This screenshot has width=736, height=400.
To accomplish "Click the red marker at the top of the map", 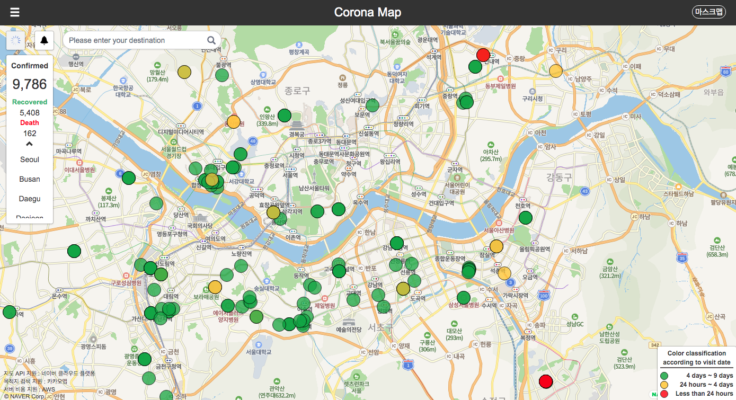I will [x=483, y=55].
